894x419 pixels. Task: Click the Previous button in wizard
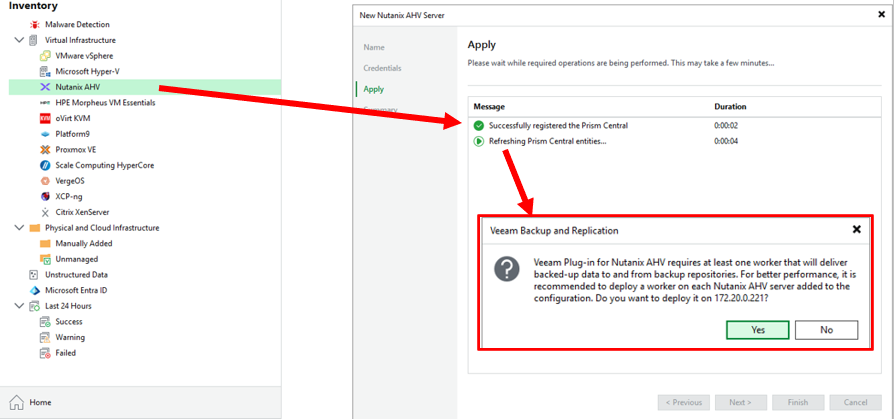click(x=684, y=402)
